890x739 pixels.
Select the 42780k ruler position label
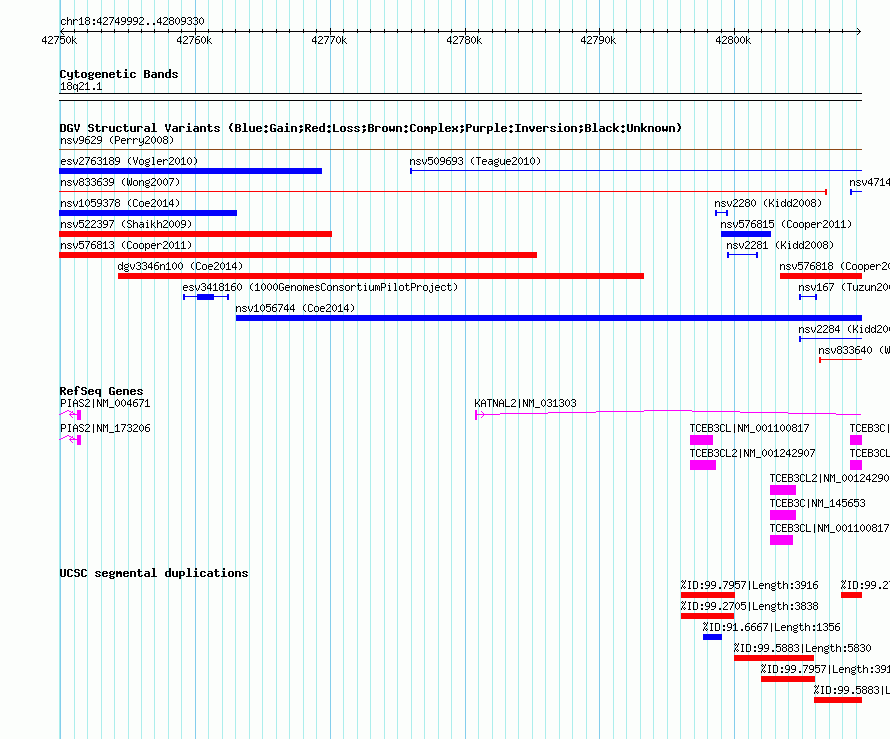(x=464, y=40)
